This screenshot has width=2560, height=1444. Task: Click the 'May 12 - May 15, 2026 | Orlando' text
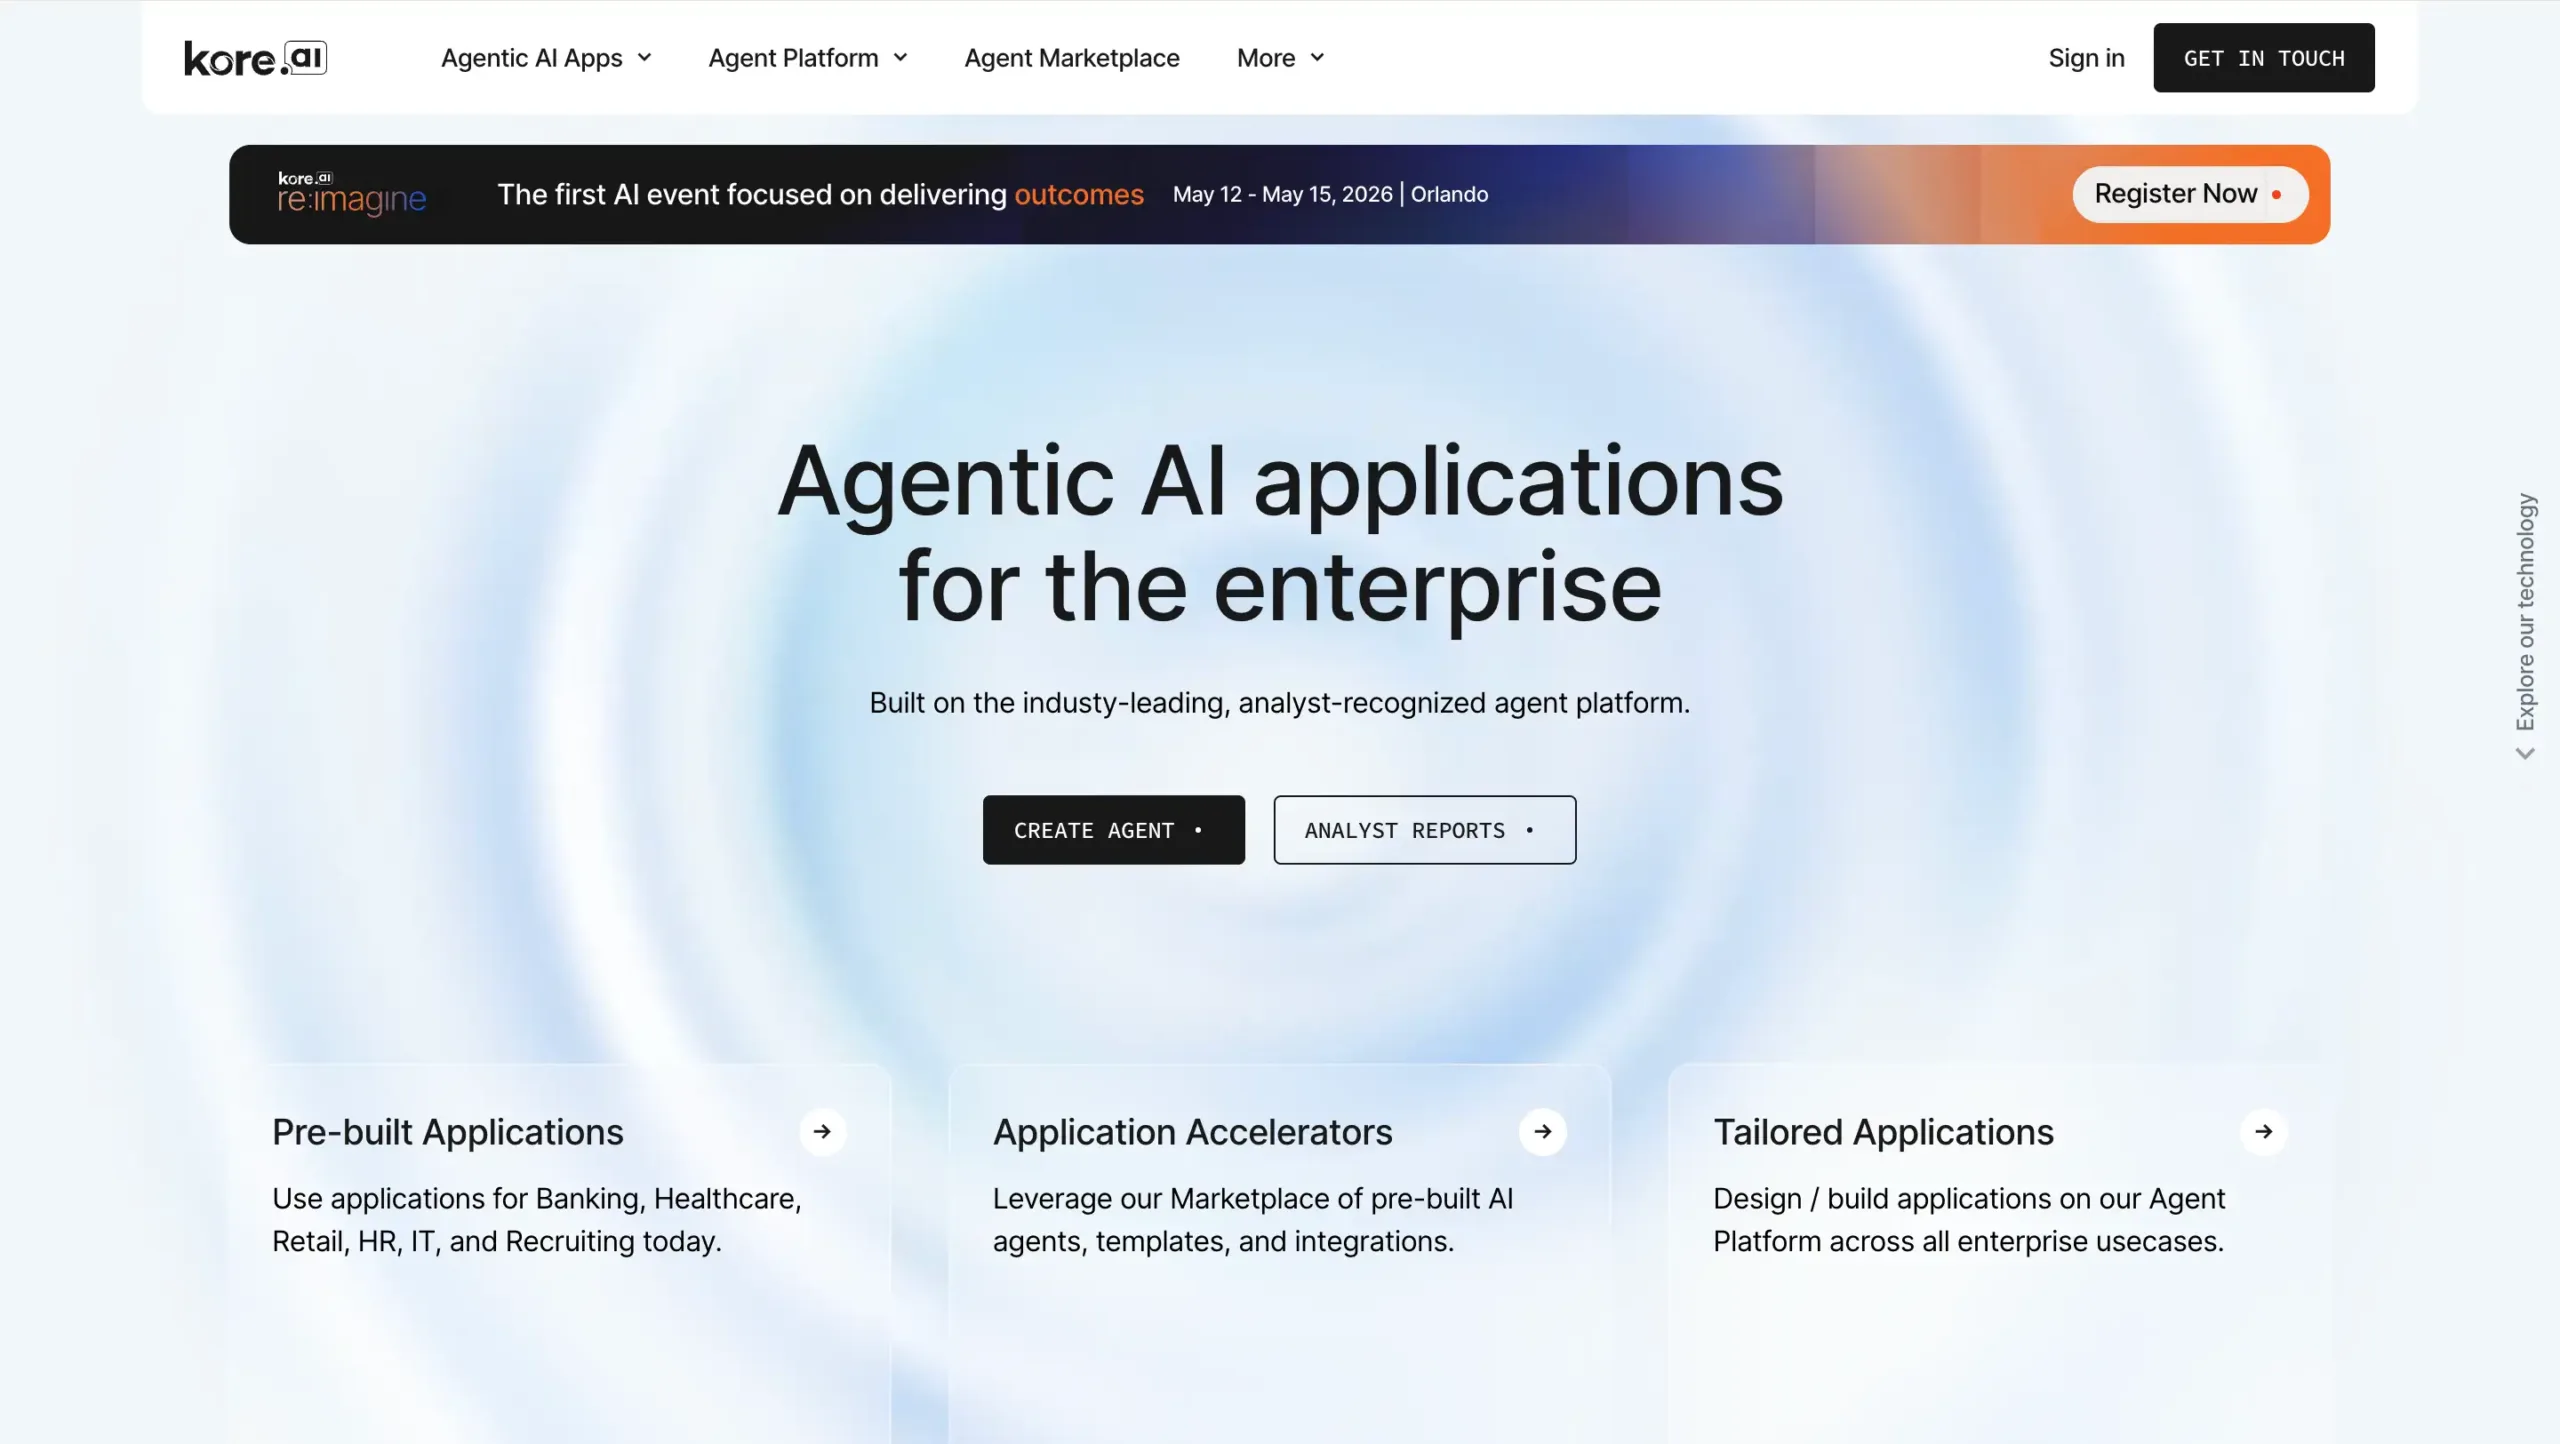click(x=1331, y=194)
